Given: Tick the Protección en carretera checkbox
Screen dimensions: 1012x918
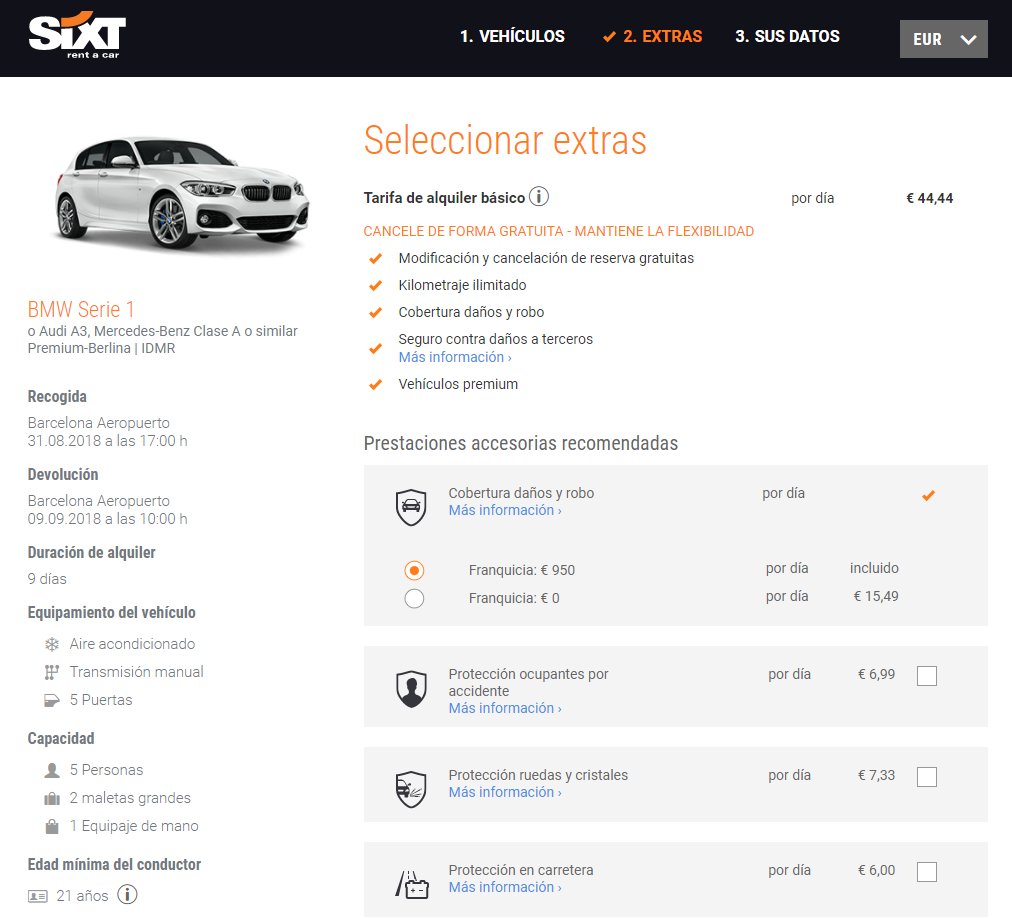Looking at the screenshot, I should point(927,872).
